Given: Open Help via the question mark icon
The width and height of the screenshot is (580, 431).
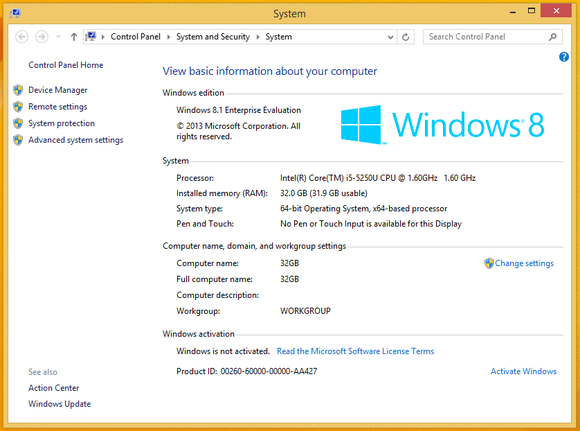Looking at the screenshot, I should tap(564, 57).
